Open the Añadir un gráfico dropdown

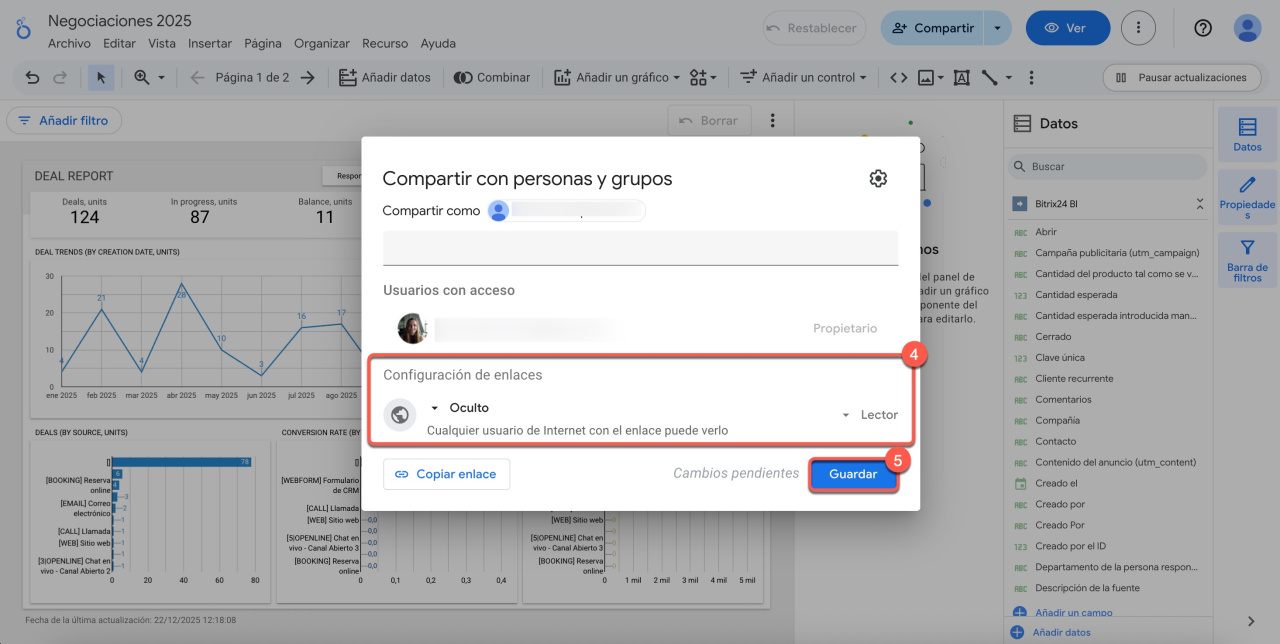pyautogui.click(x=617, y=77)
